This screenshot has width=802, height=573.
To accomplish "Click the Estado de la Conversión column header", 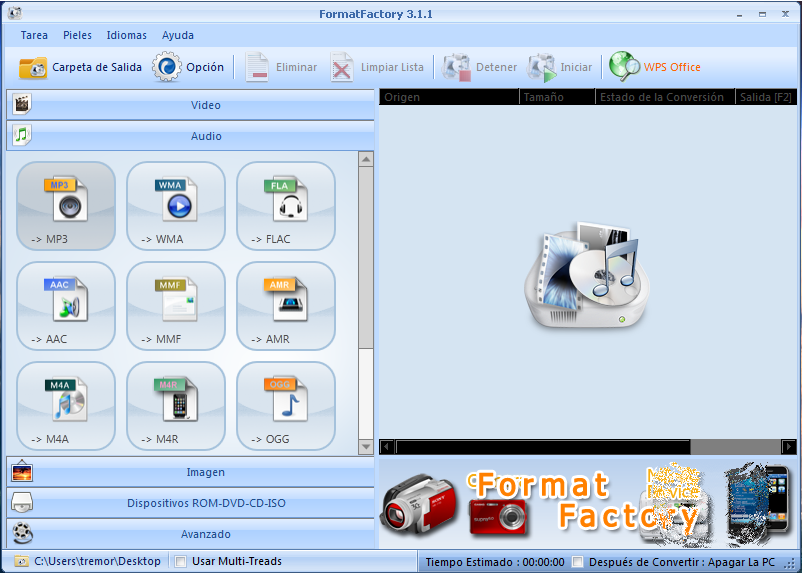I will pyautogui.click(x=665, y=97).
